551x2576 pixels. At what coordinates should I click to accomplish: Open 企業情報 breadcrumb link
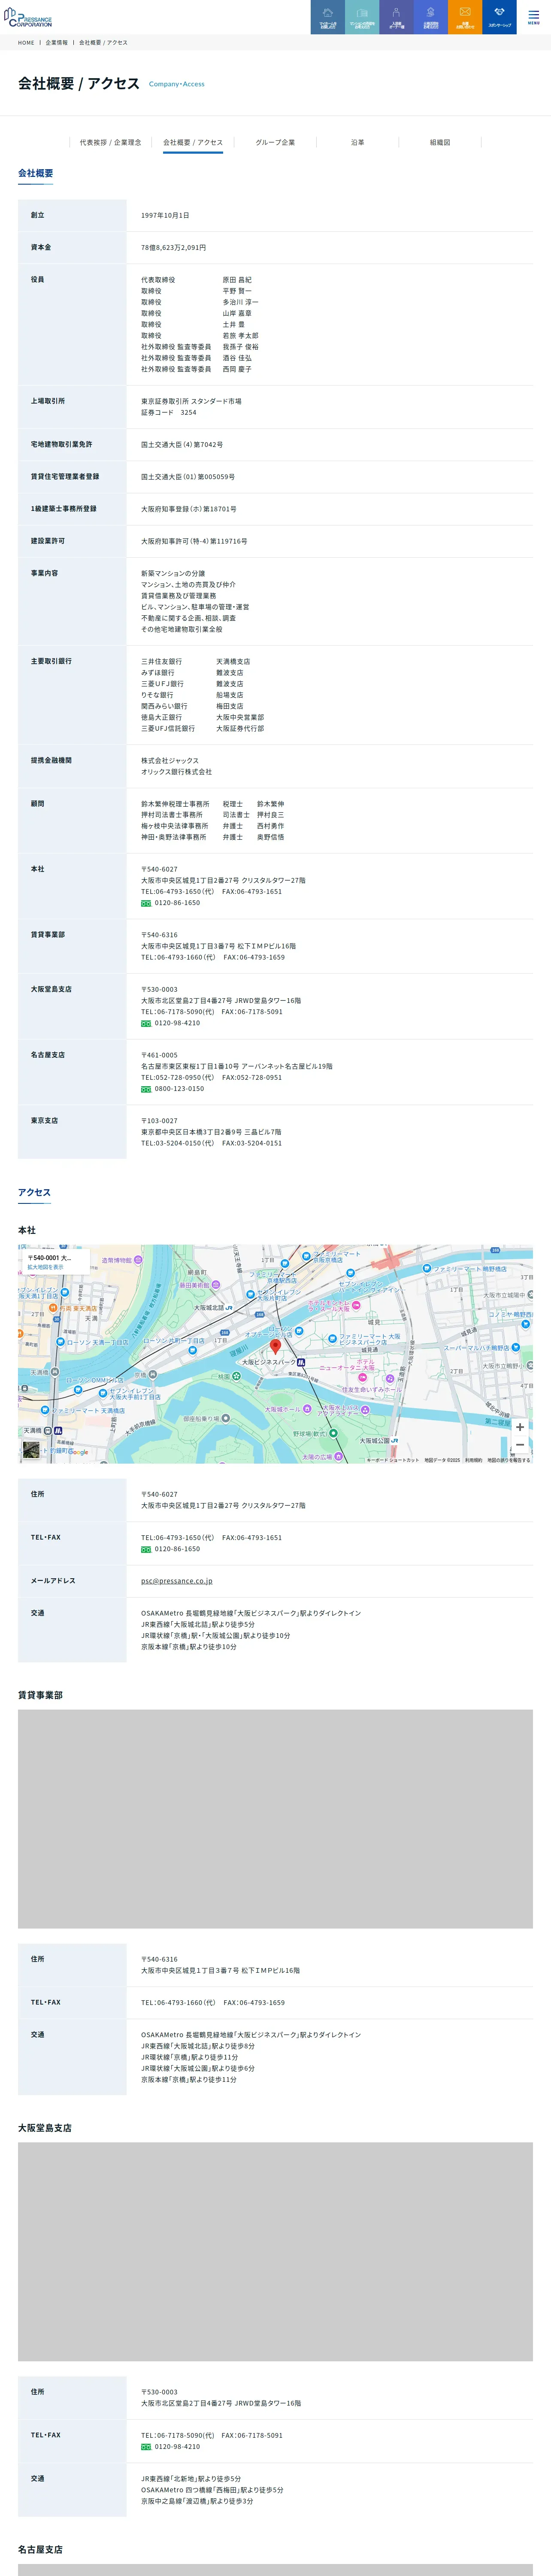(57, 43)
